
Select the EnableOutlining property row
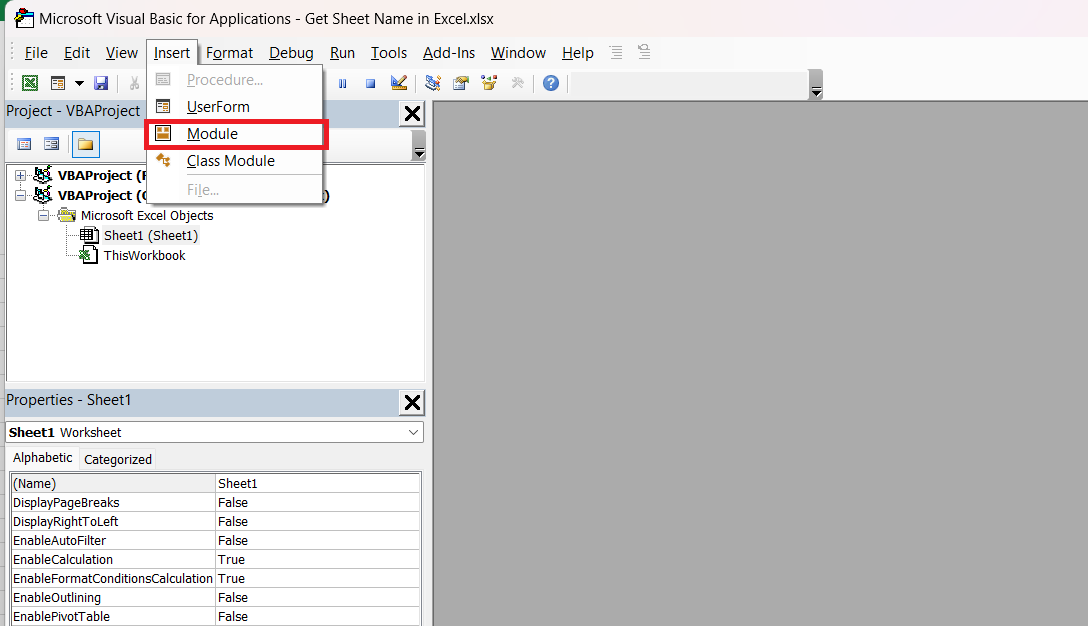(216, 598)
